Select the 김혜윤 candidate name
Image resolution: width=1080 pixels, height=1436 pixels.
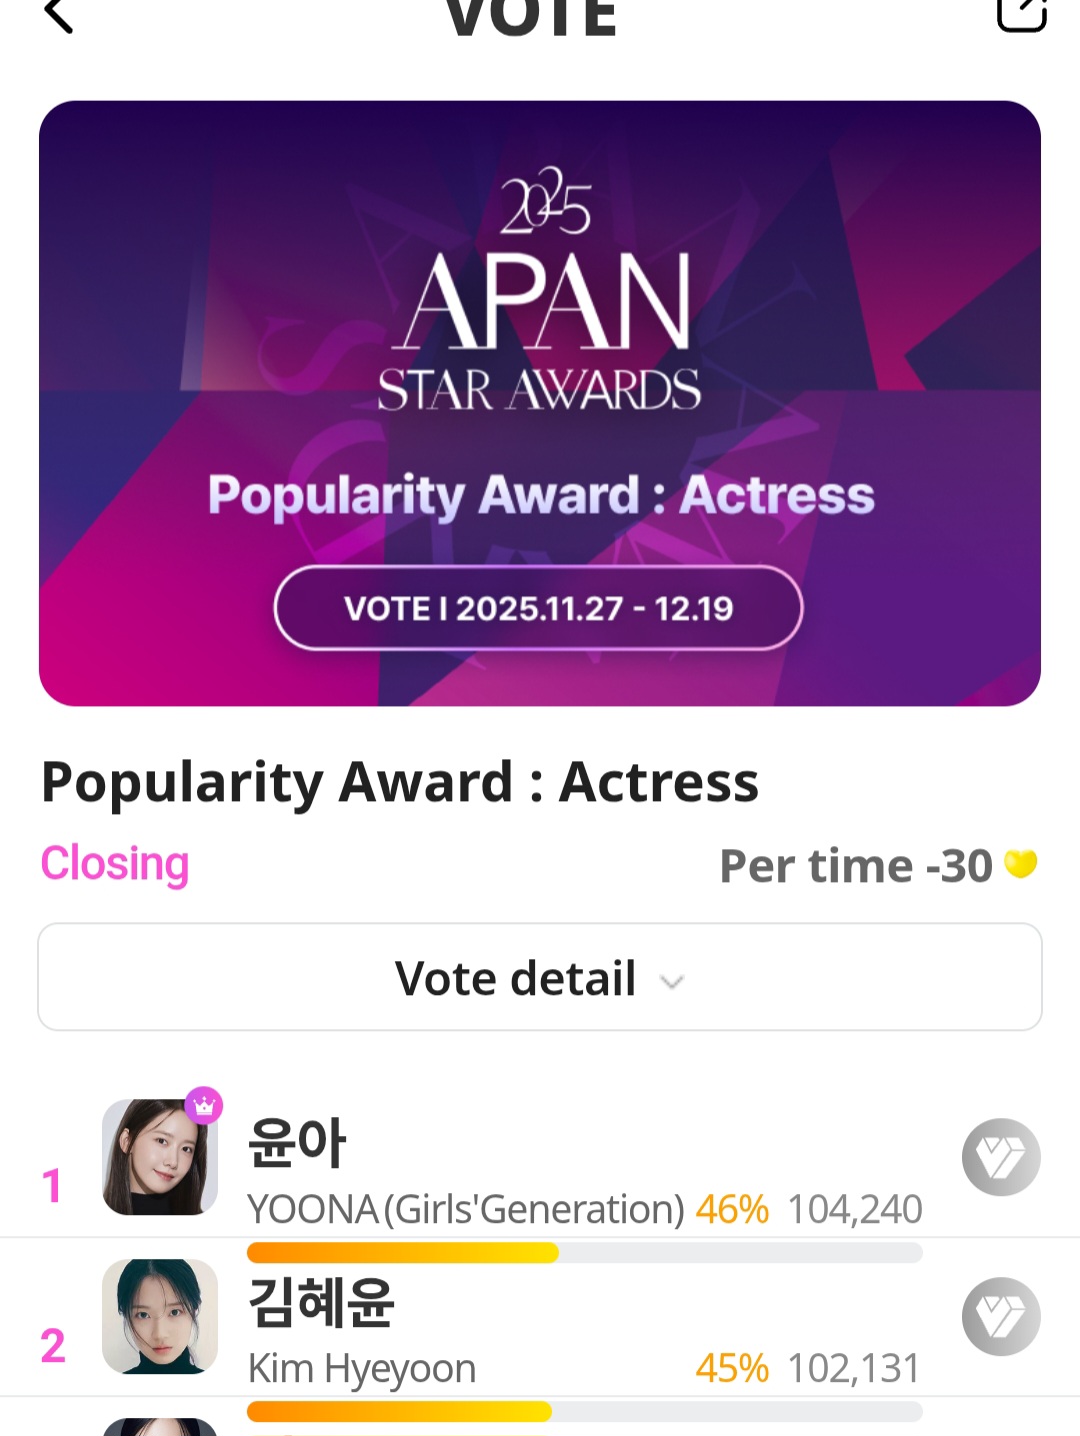(321, 1302)
